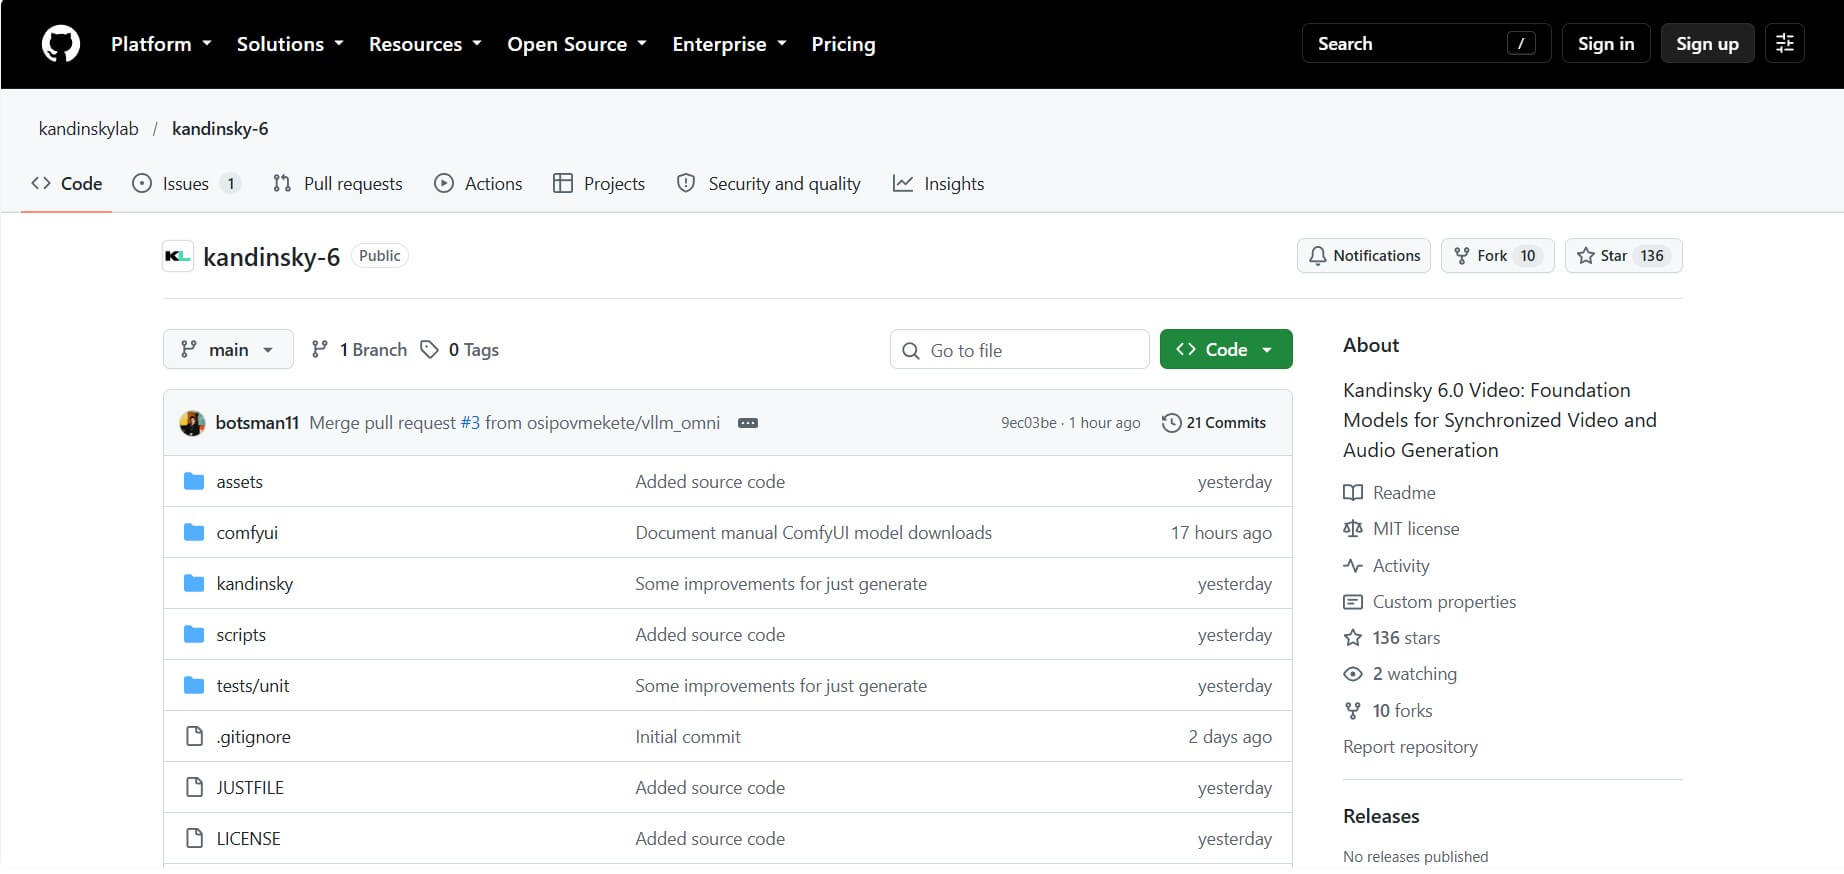Click the top Search box
Screen dimensions: 1844x874
tap(1426, 43)
